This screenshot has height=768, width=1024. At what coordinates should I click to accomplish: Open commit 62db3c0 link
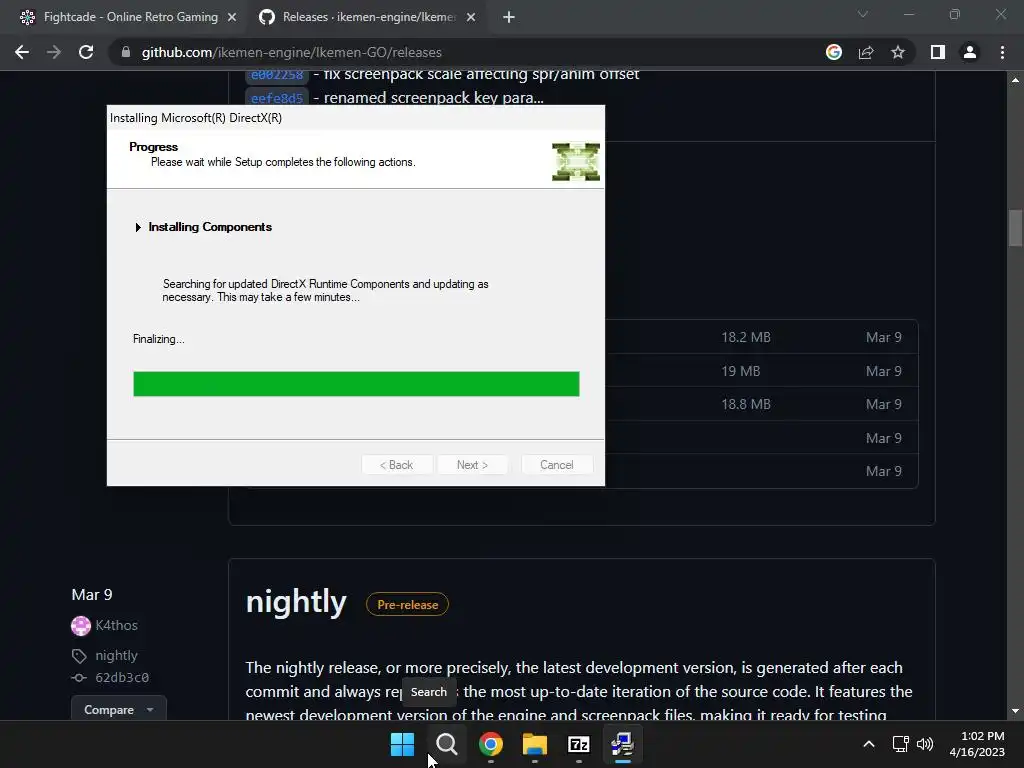[122, 677]
